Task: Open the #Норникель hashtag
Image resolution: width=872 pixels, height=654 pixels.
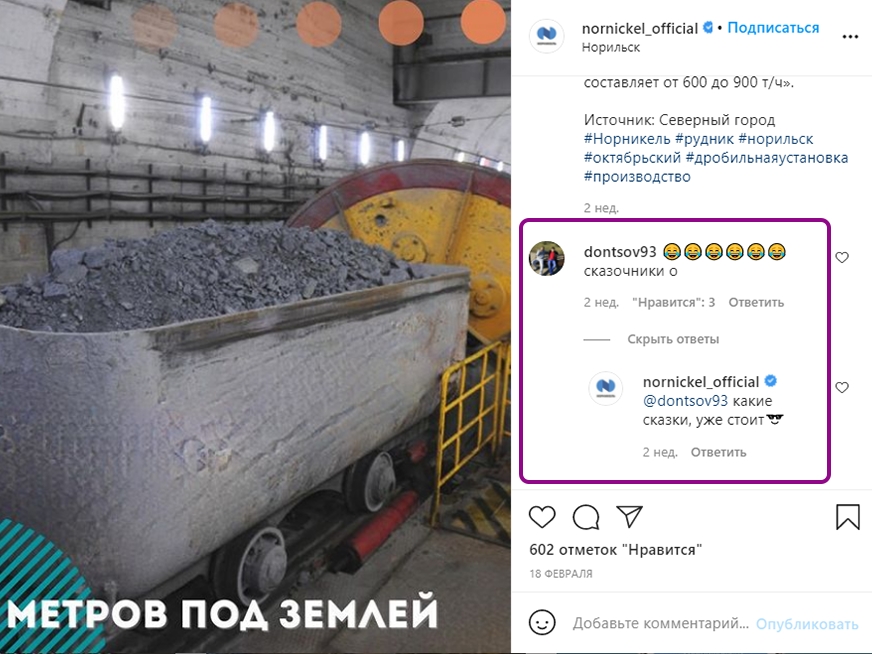Action: pyautogui.click(x=627, y=138)
